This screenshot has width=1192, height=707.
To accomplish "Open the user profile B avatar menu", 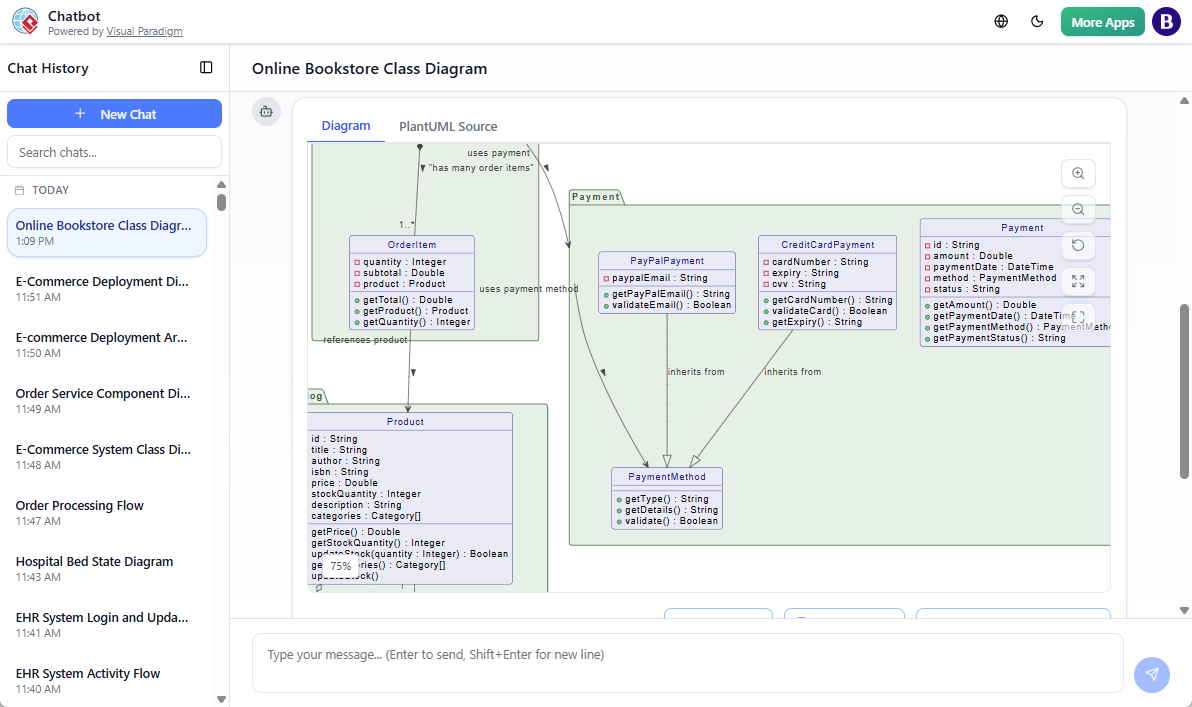I will click(x=1166, y=22).
